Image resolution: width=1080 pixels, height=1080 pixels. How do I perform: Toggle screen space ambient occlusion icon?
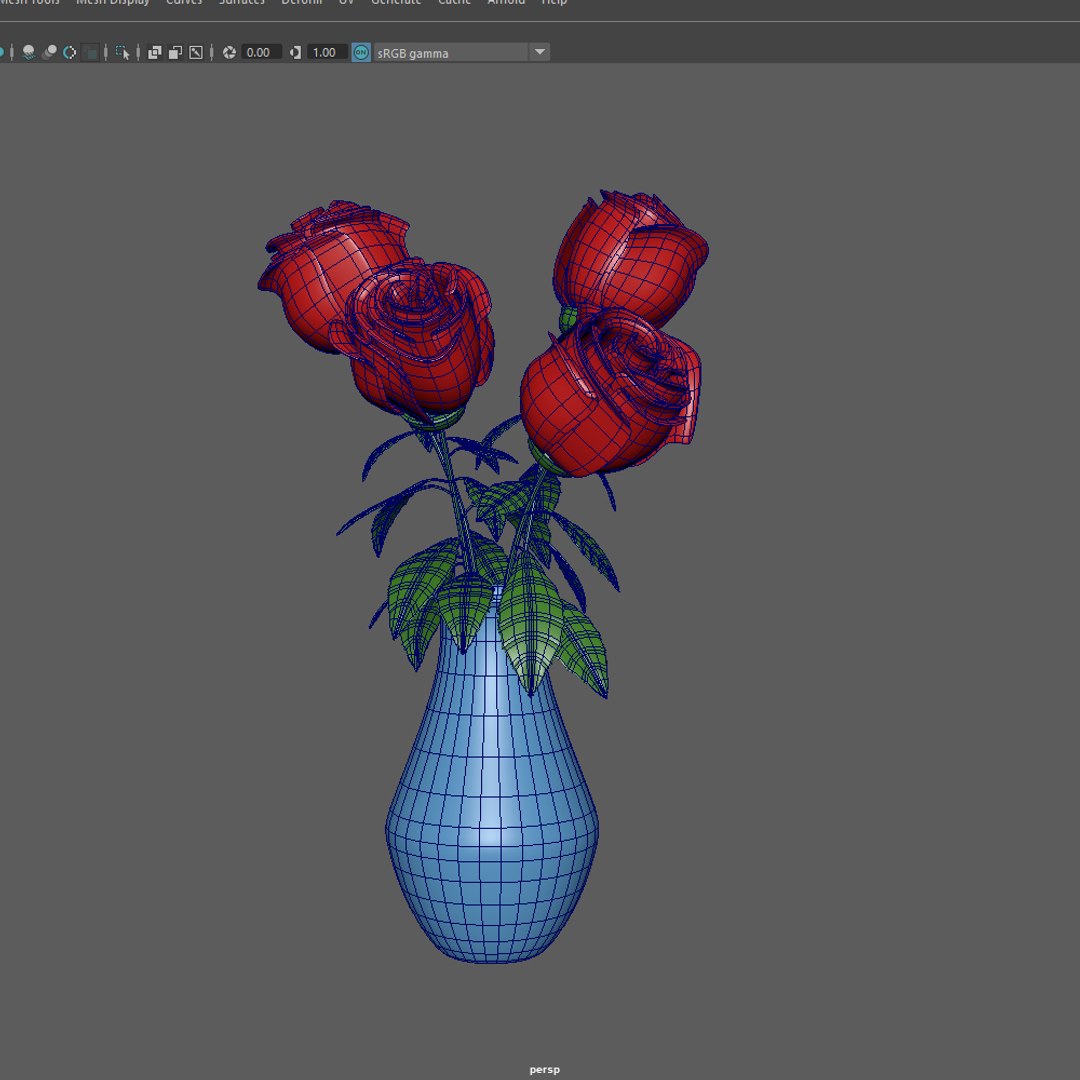coord(49,52)
